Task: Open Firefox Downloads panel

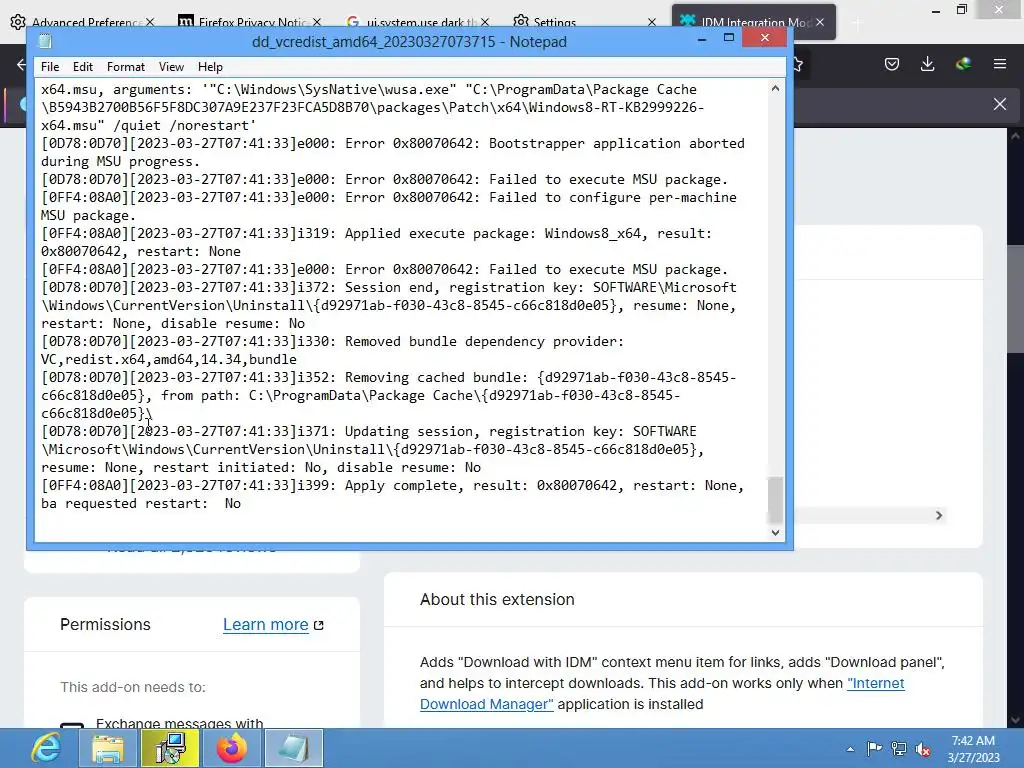Action: click(x=927, y=64)
